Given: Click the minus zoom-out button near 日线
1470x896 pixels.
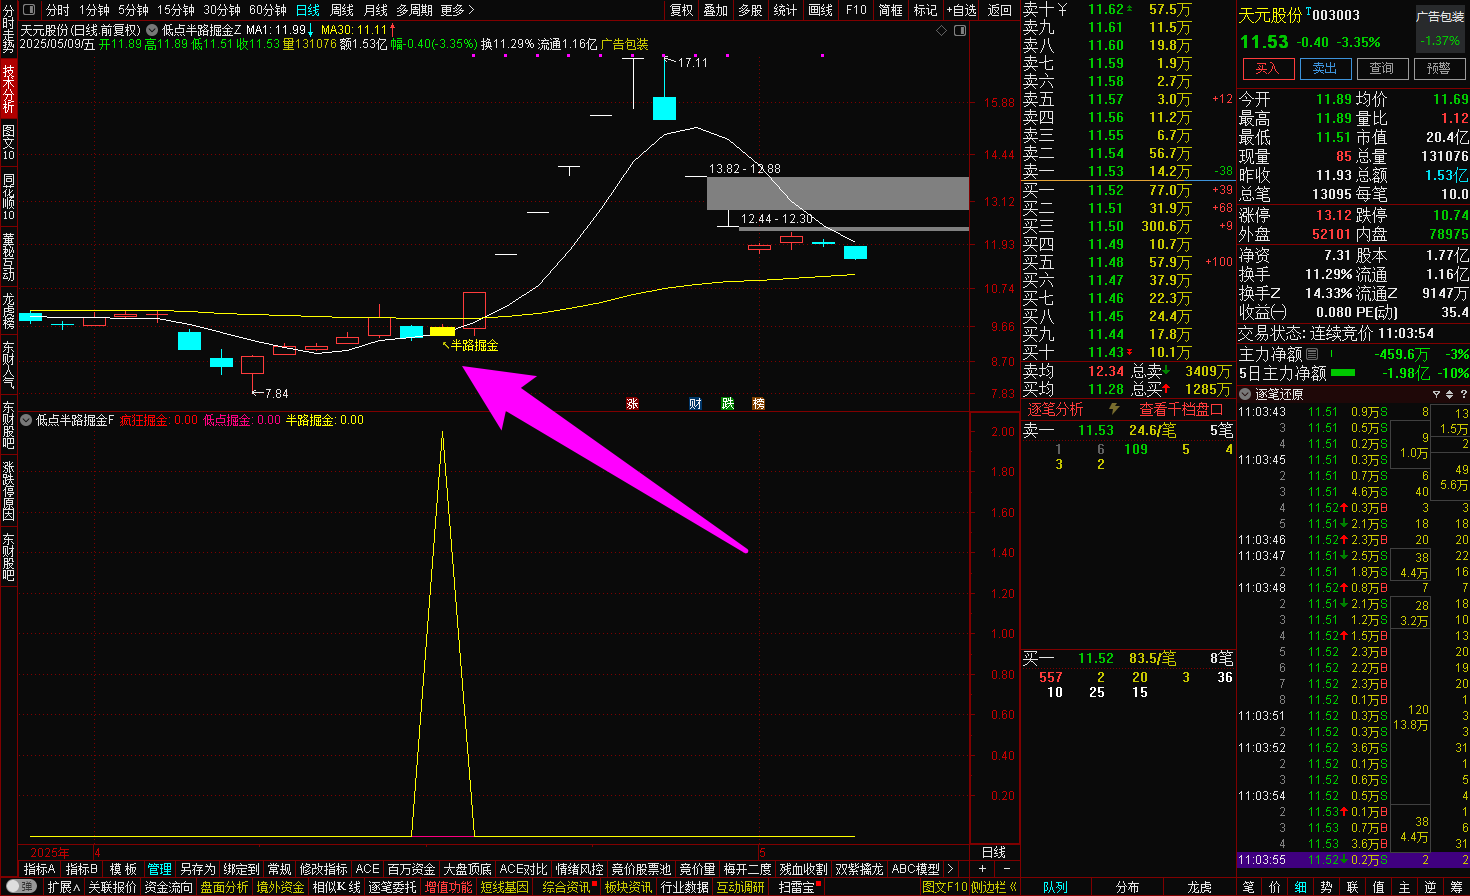Looking at the screenshot, I should point(1008,869).
